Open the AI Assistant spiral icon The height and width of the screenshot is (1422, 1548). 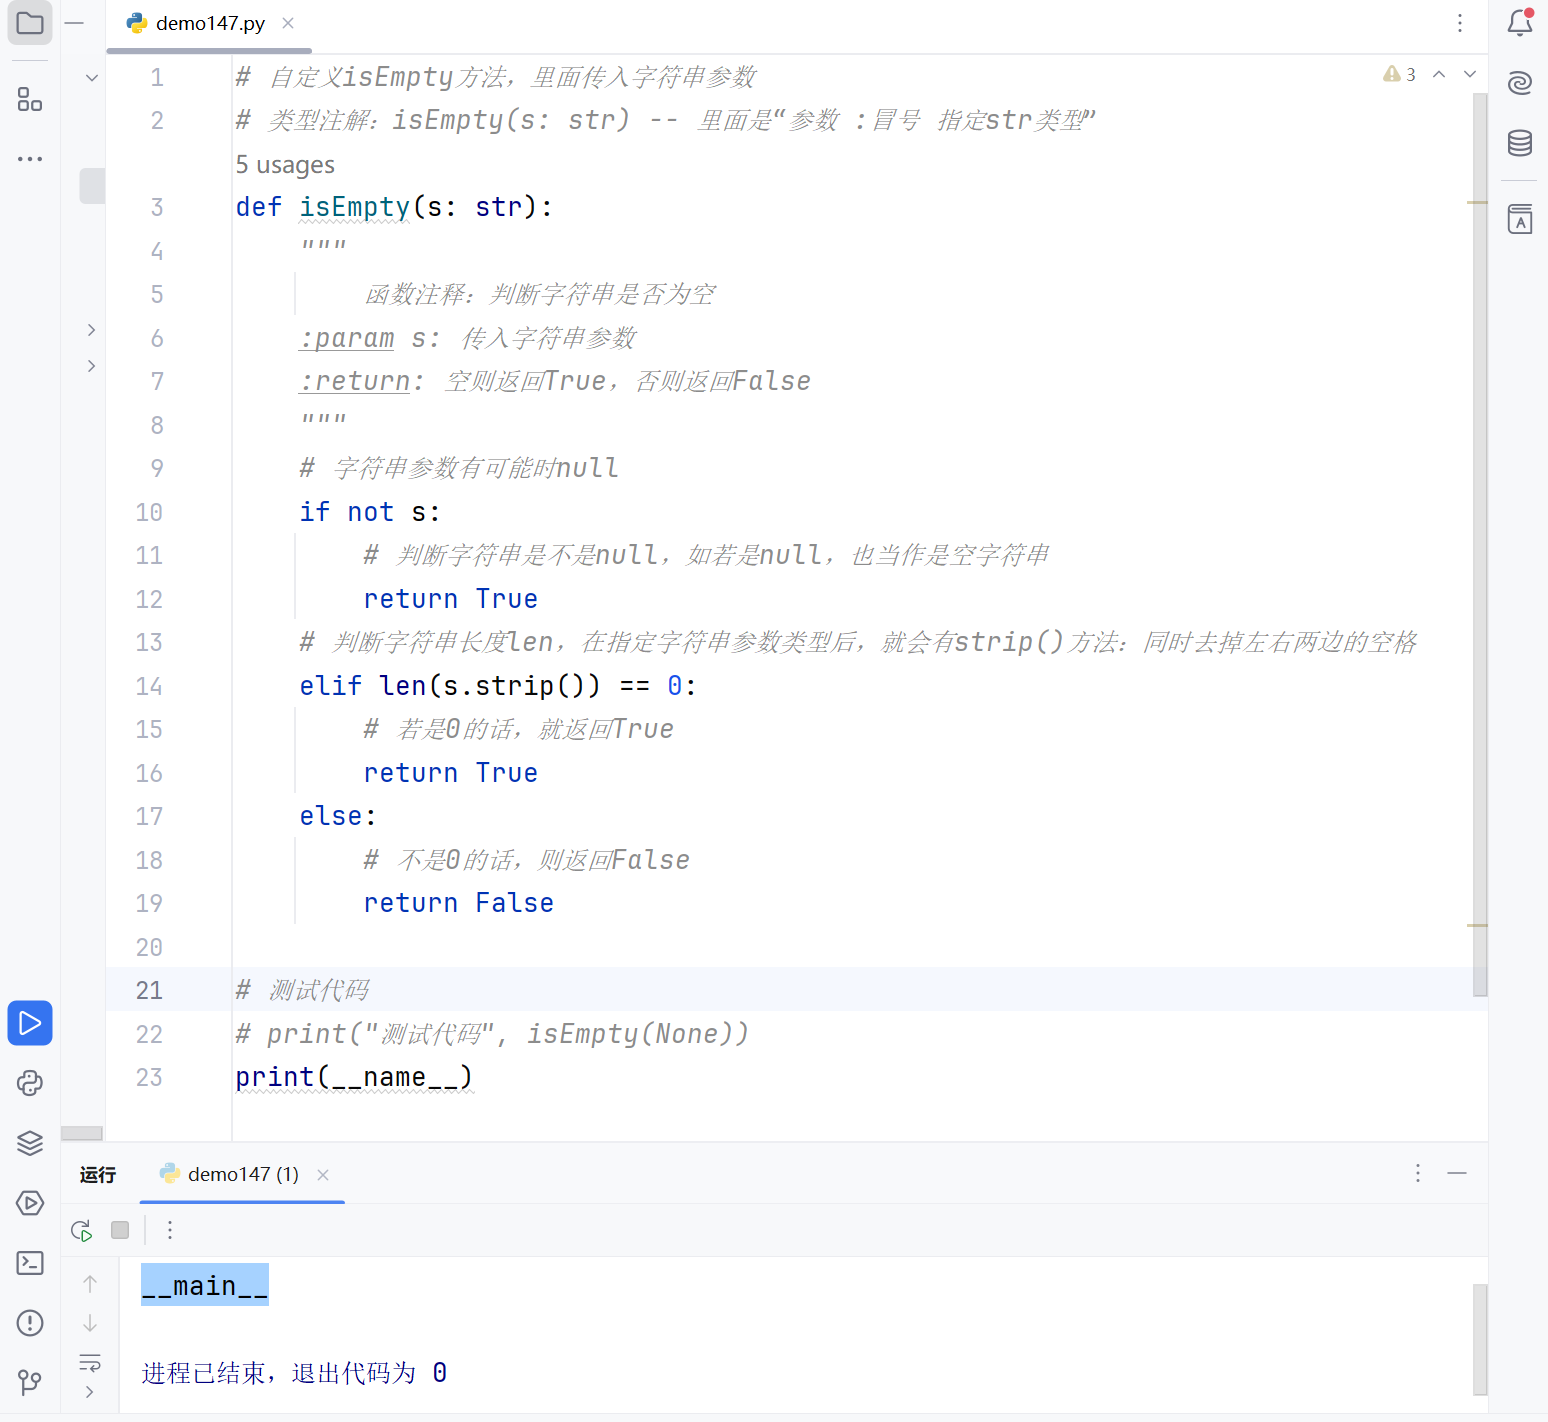pyautogui.click(x=1520, y=83)
